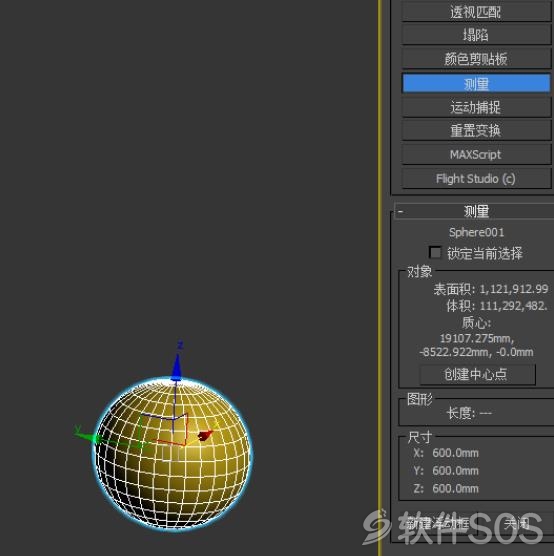Screen dimensions: 554x556
Task: Launch the MAXScript utility
Action: pyautogui.click(x=476, y=155)
